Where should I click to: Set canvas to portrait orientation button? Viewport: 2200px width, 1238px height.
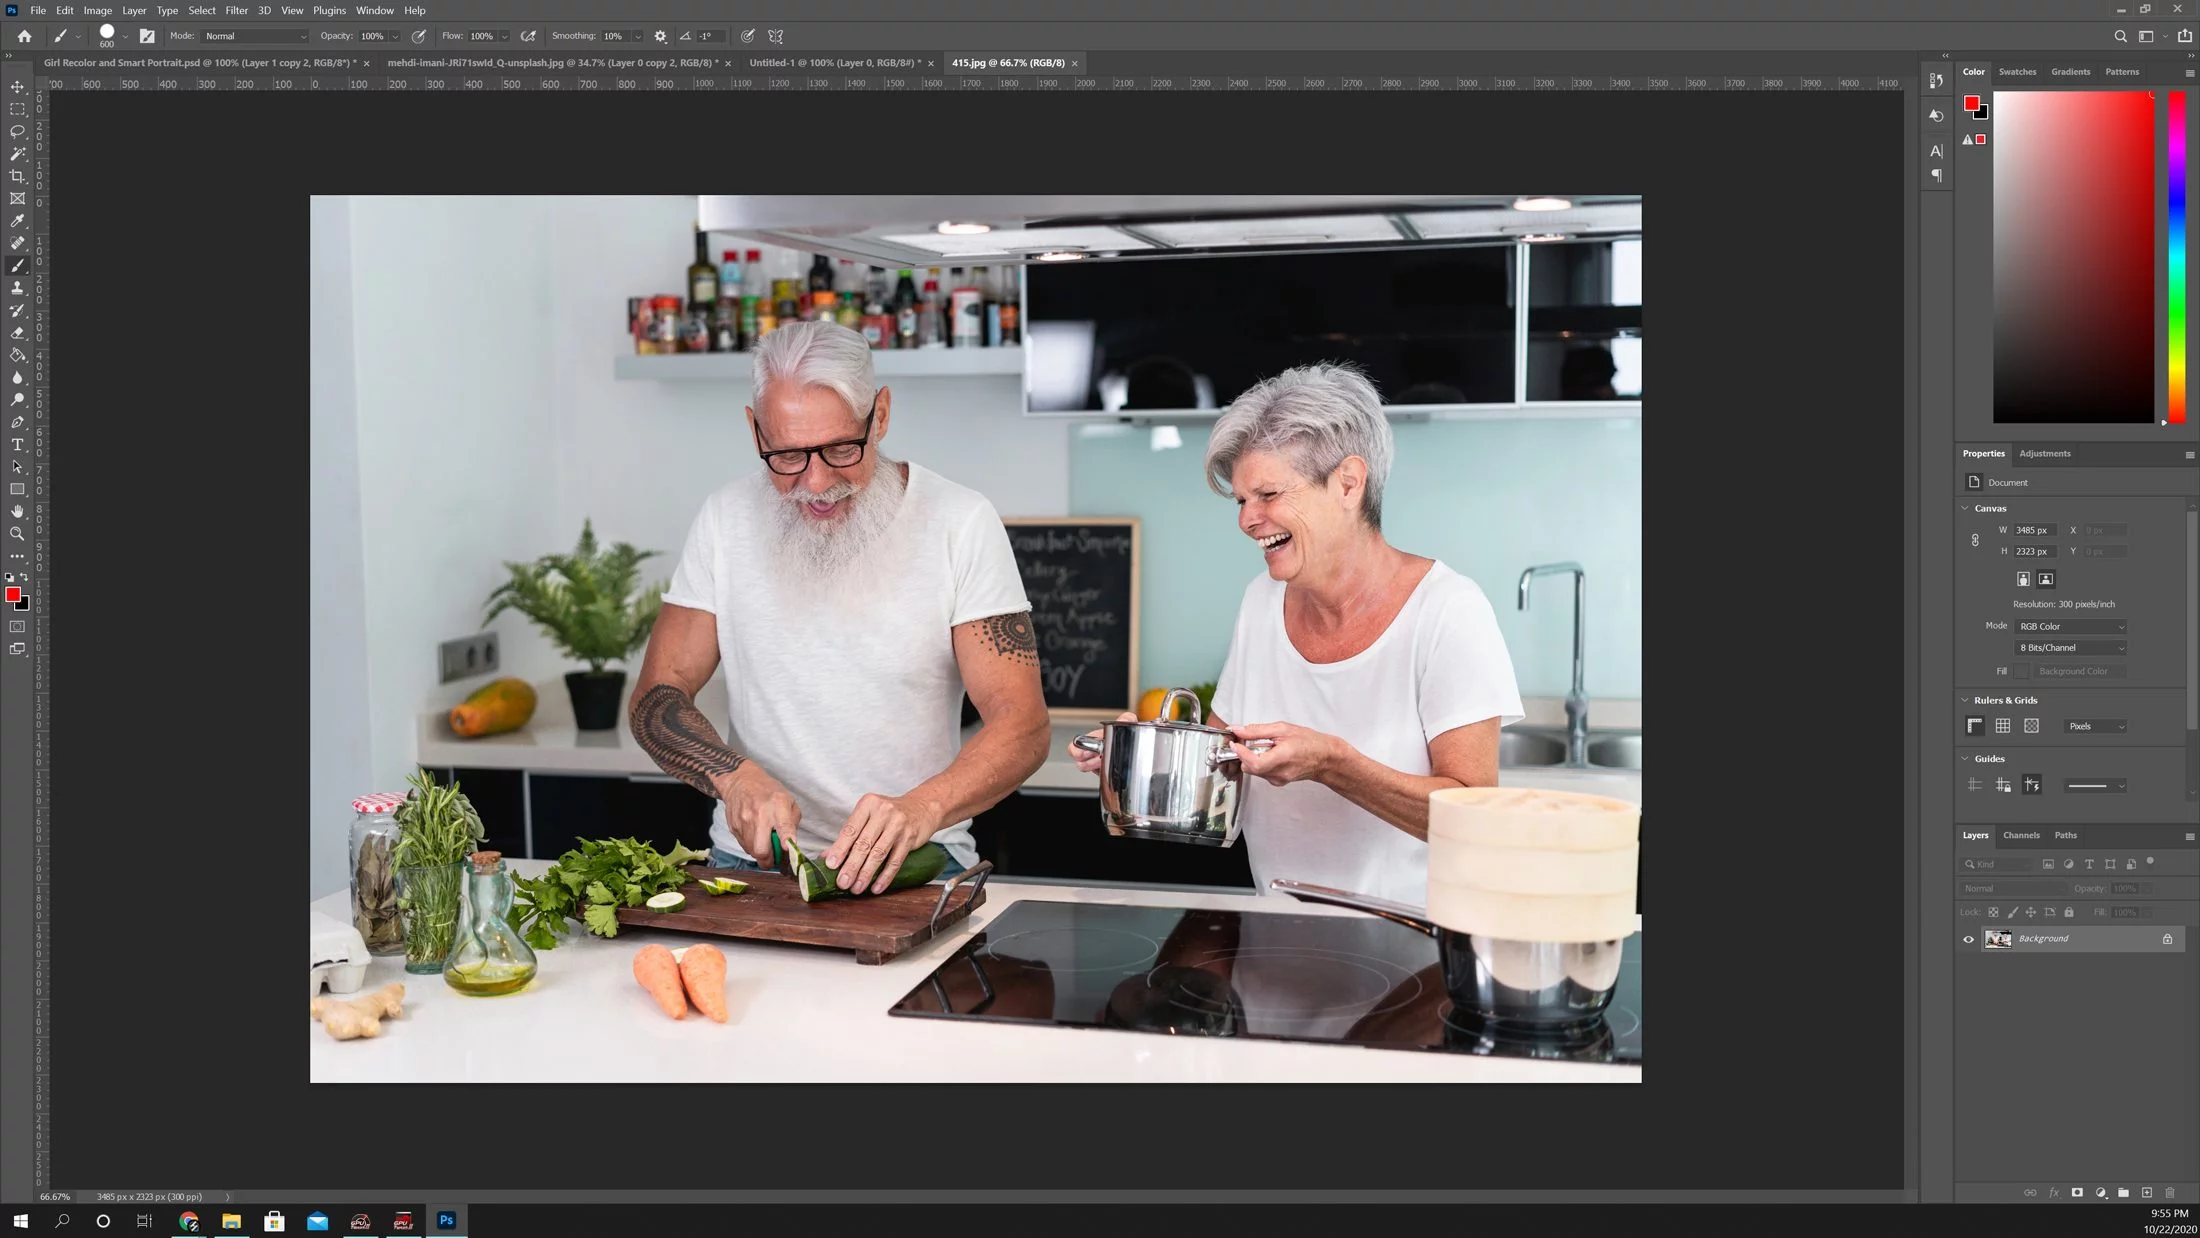(x=2023, y=579)
